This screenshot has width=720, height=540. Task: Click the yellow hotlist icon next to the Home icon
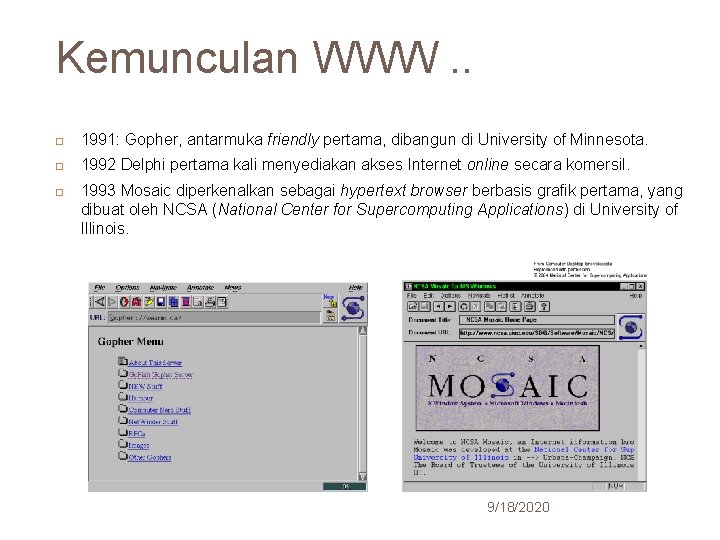[x=149, y=302]
